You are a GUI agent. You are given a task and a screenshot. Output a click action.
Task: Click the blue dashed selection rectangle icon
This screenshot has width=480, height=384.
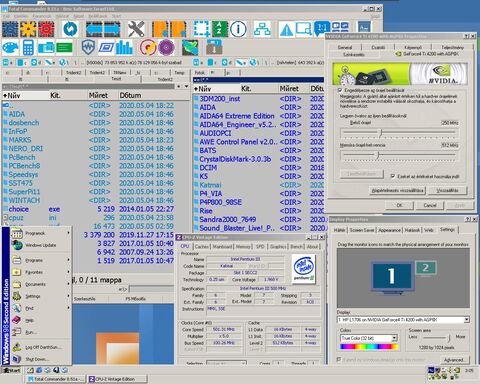tap(202, 29)
